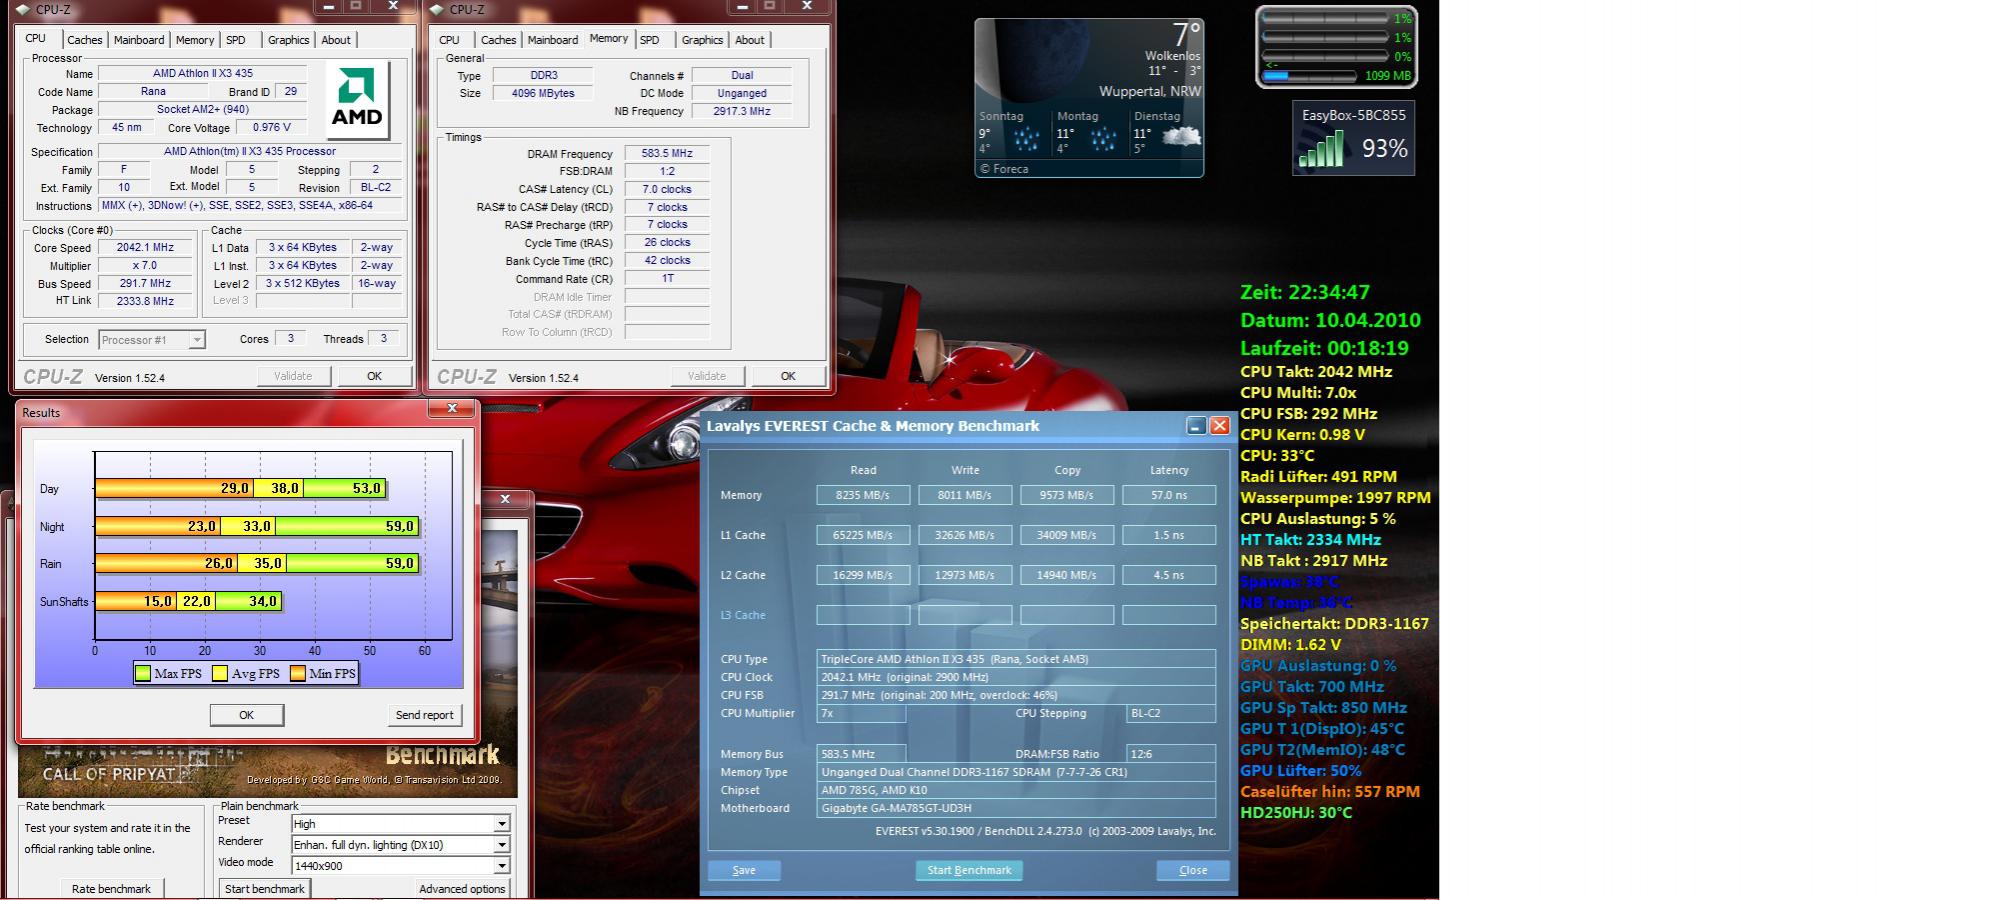Click the orange Min FPS legend swatch
This screenshot has height=900, width=2007.
point(298,674)
